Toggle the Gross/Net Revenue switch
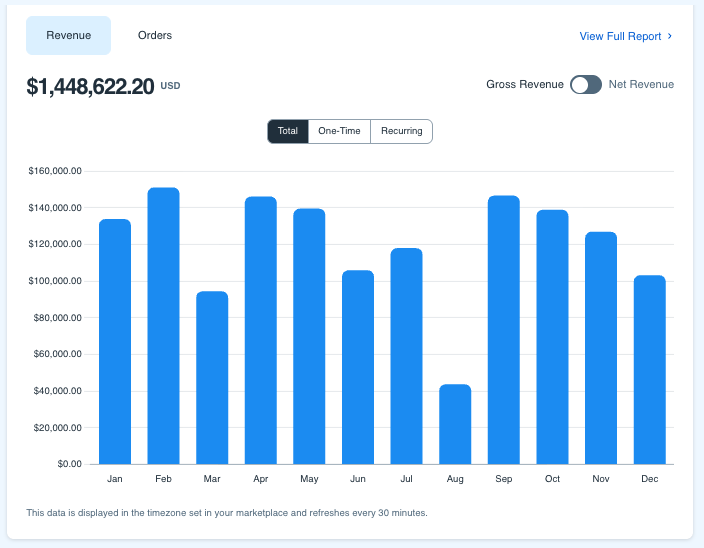This screenshot has height=548, width=704. [586, 84]
